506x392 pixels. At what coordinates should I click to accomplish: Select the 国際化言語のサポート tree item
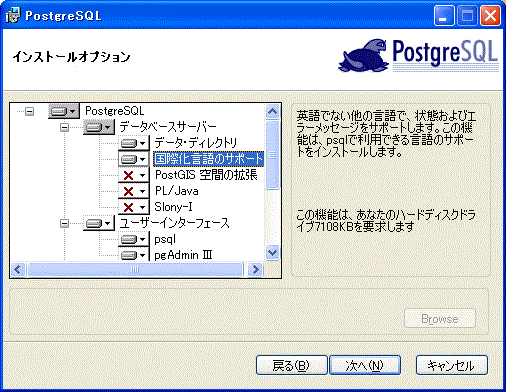point(209,159)
